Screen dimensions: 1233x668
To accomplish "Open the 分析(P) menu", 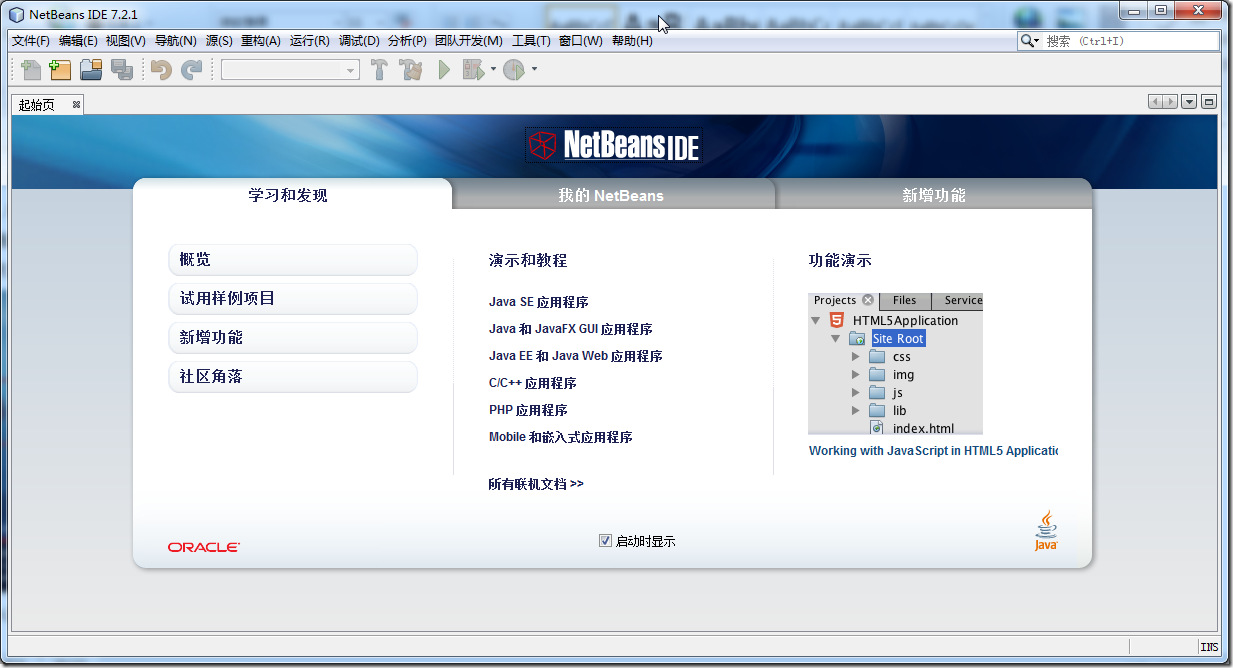I will tap(407, 41).
